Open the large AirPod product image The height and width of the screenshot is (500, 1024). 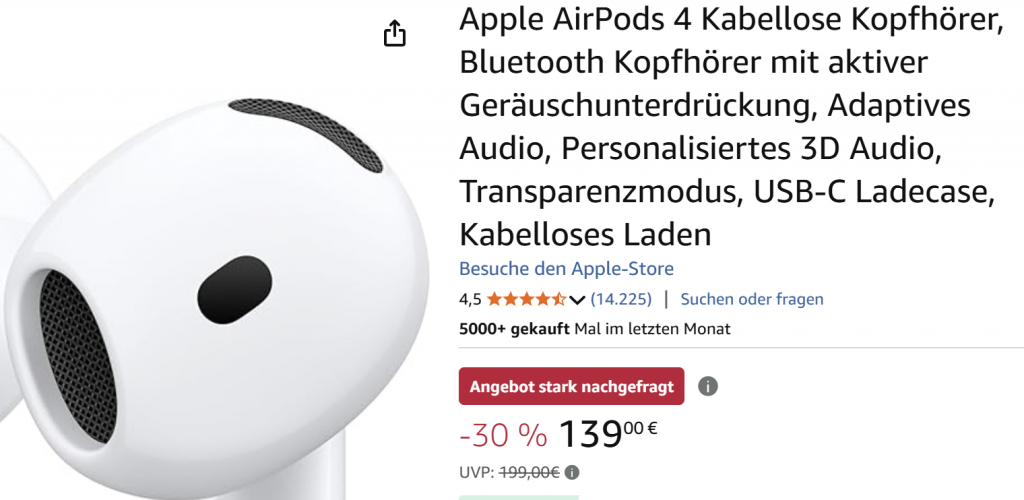pyautogui.click(x=216, y=287)
